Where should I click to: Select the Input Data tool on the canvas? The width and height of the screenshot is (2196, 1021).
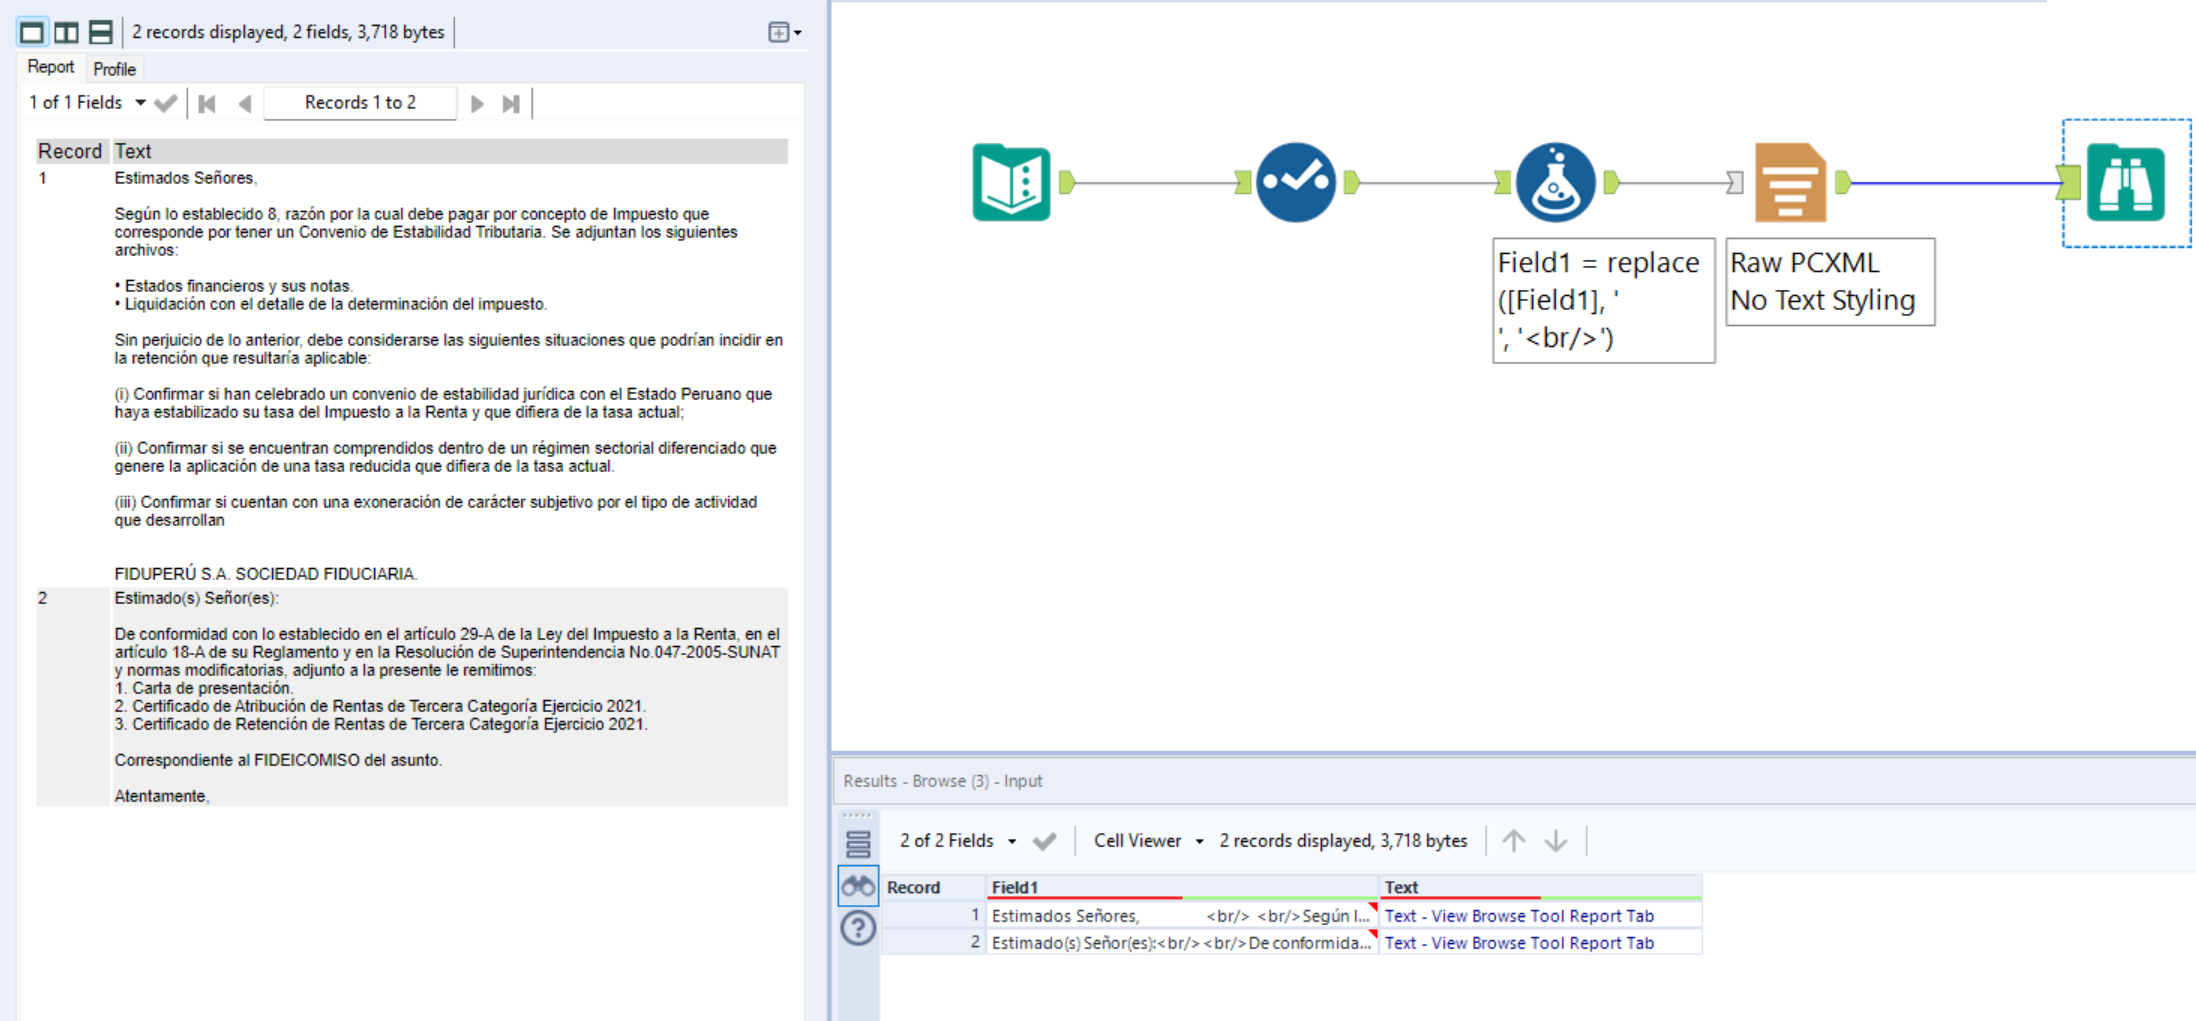click(1012, 183)
